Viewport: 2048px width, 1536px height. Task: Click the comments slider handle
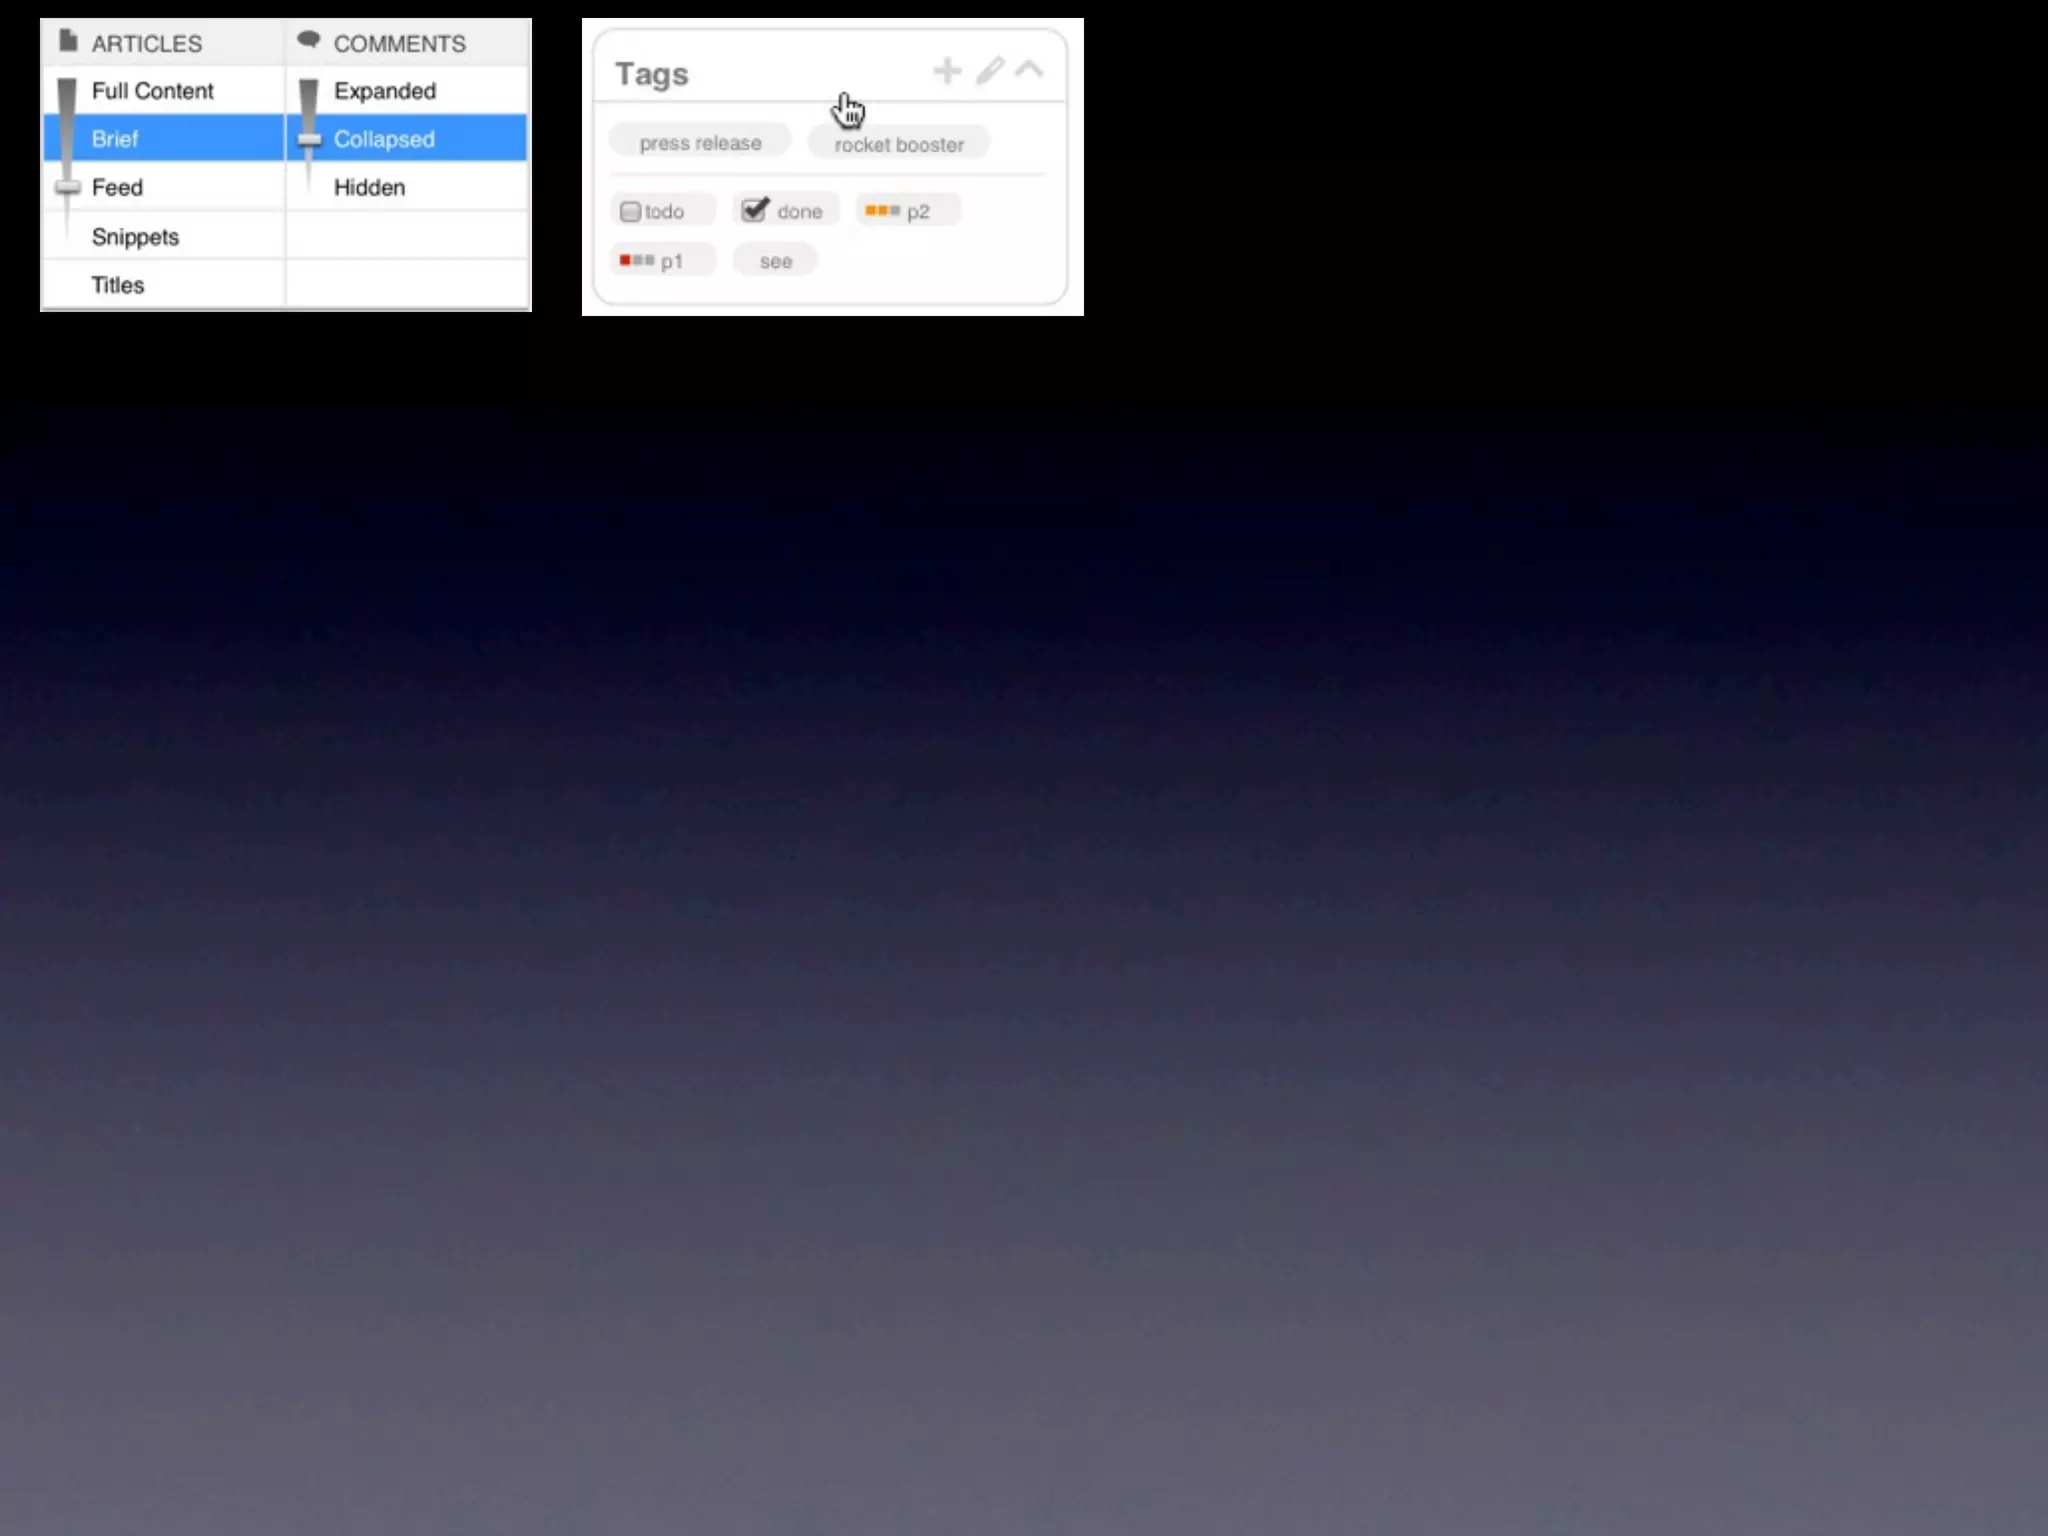point(309,139)
